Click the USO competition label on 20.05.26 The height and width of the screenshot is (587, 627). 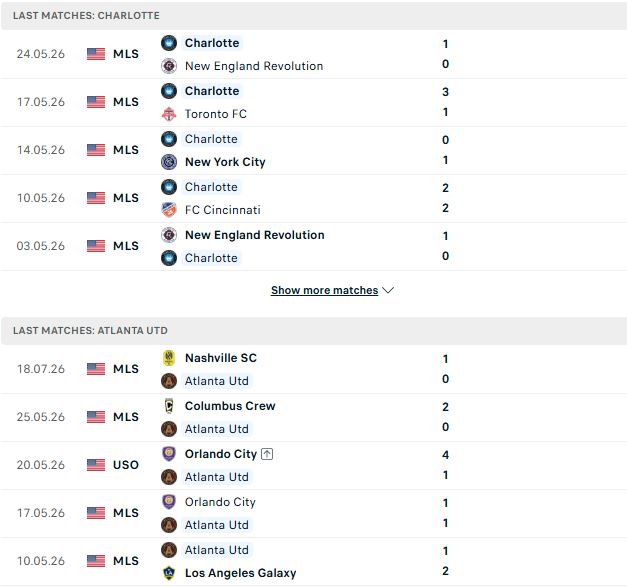point(126,465)
